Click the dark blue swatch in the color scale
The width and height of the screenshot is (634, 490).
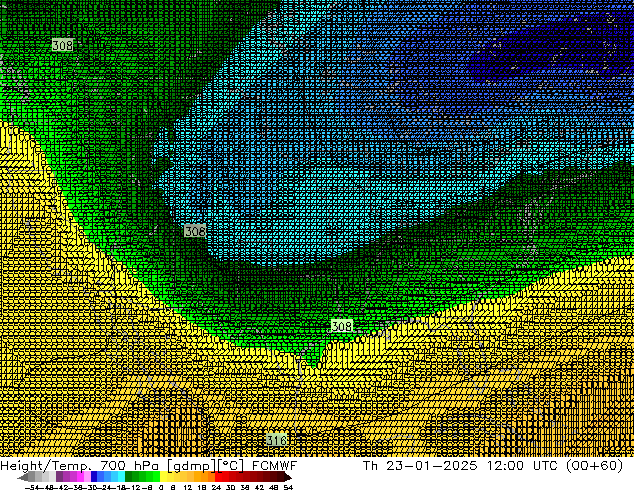coord(94,477)
